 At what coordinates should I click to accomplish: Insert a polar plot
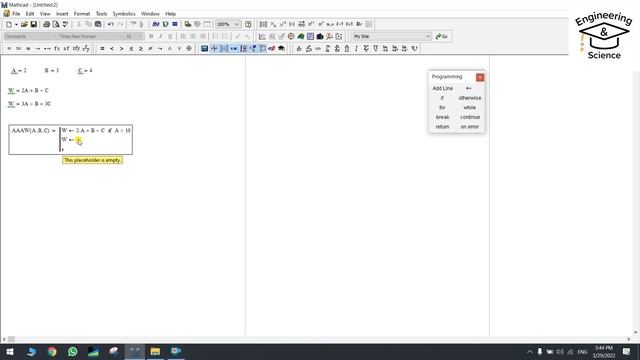click(x=291, y=36)
